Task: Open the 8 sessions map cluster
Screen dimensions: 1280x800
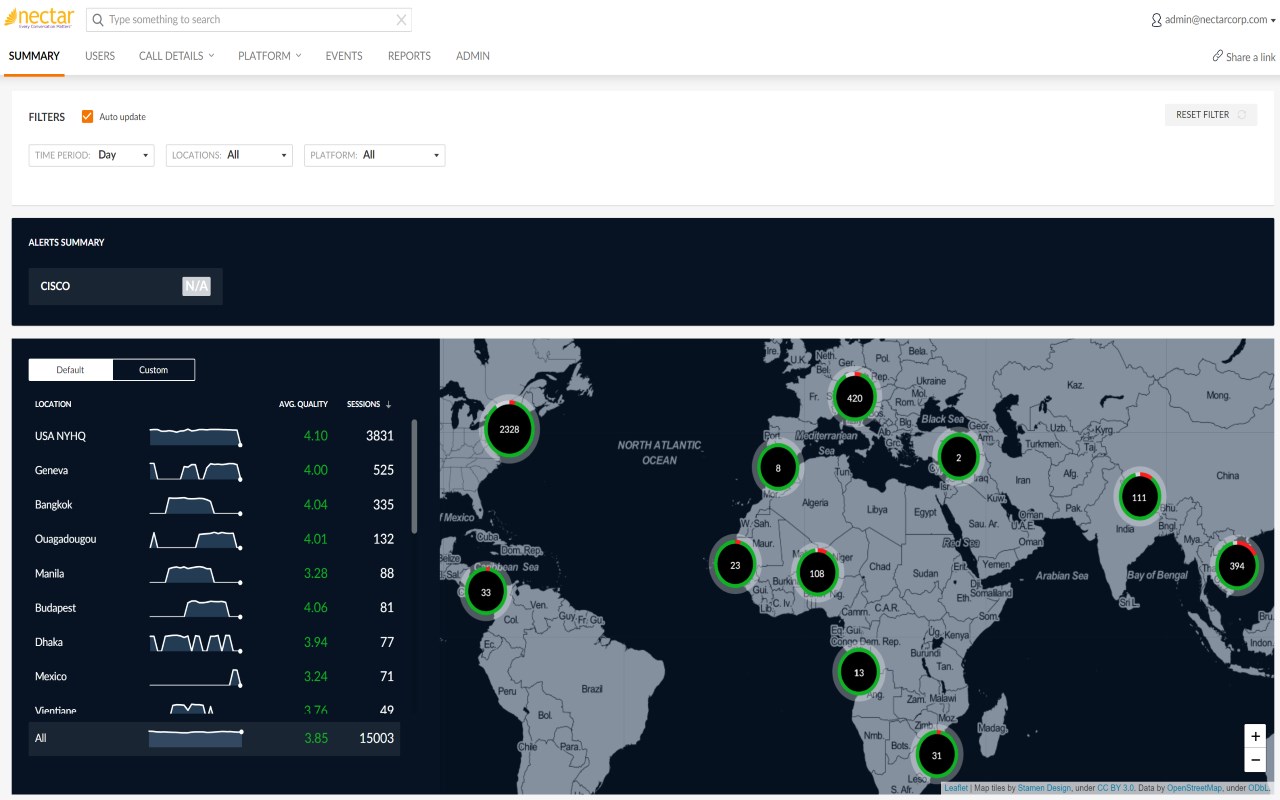Action: pos(778,467)
